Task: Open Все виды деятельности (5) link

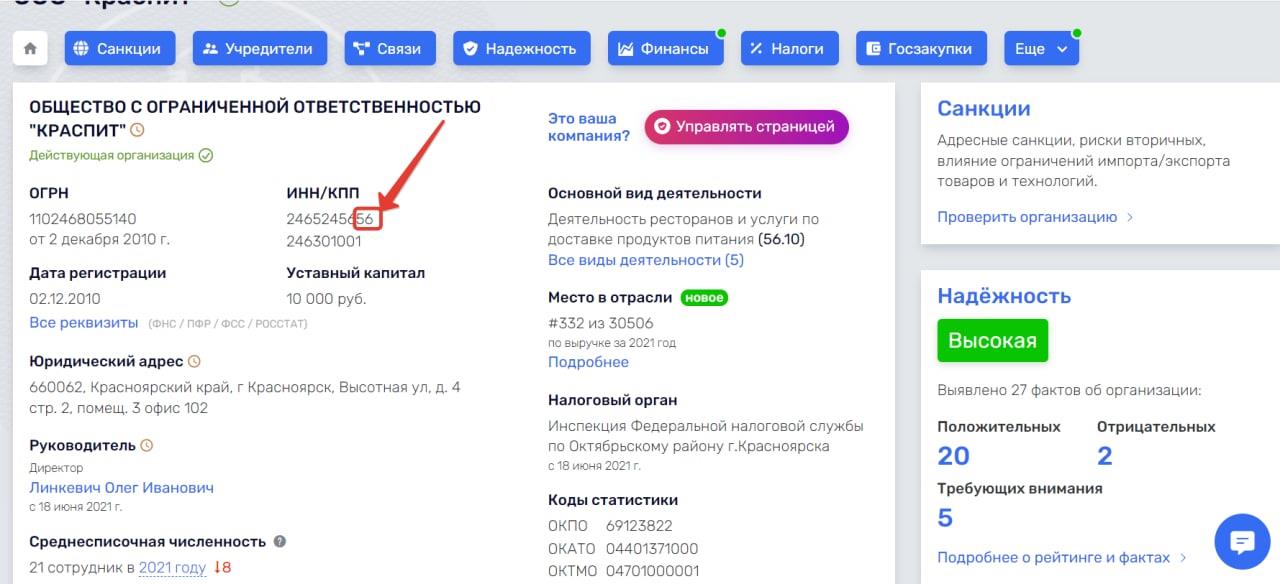Action: pyautogui.click(x=646, y=260)
